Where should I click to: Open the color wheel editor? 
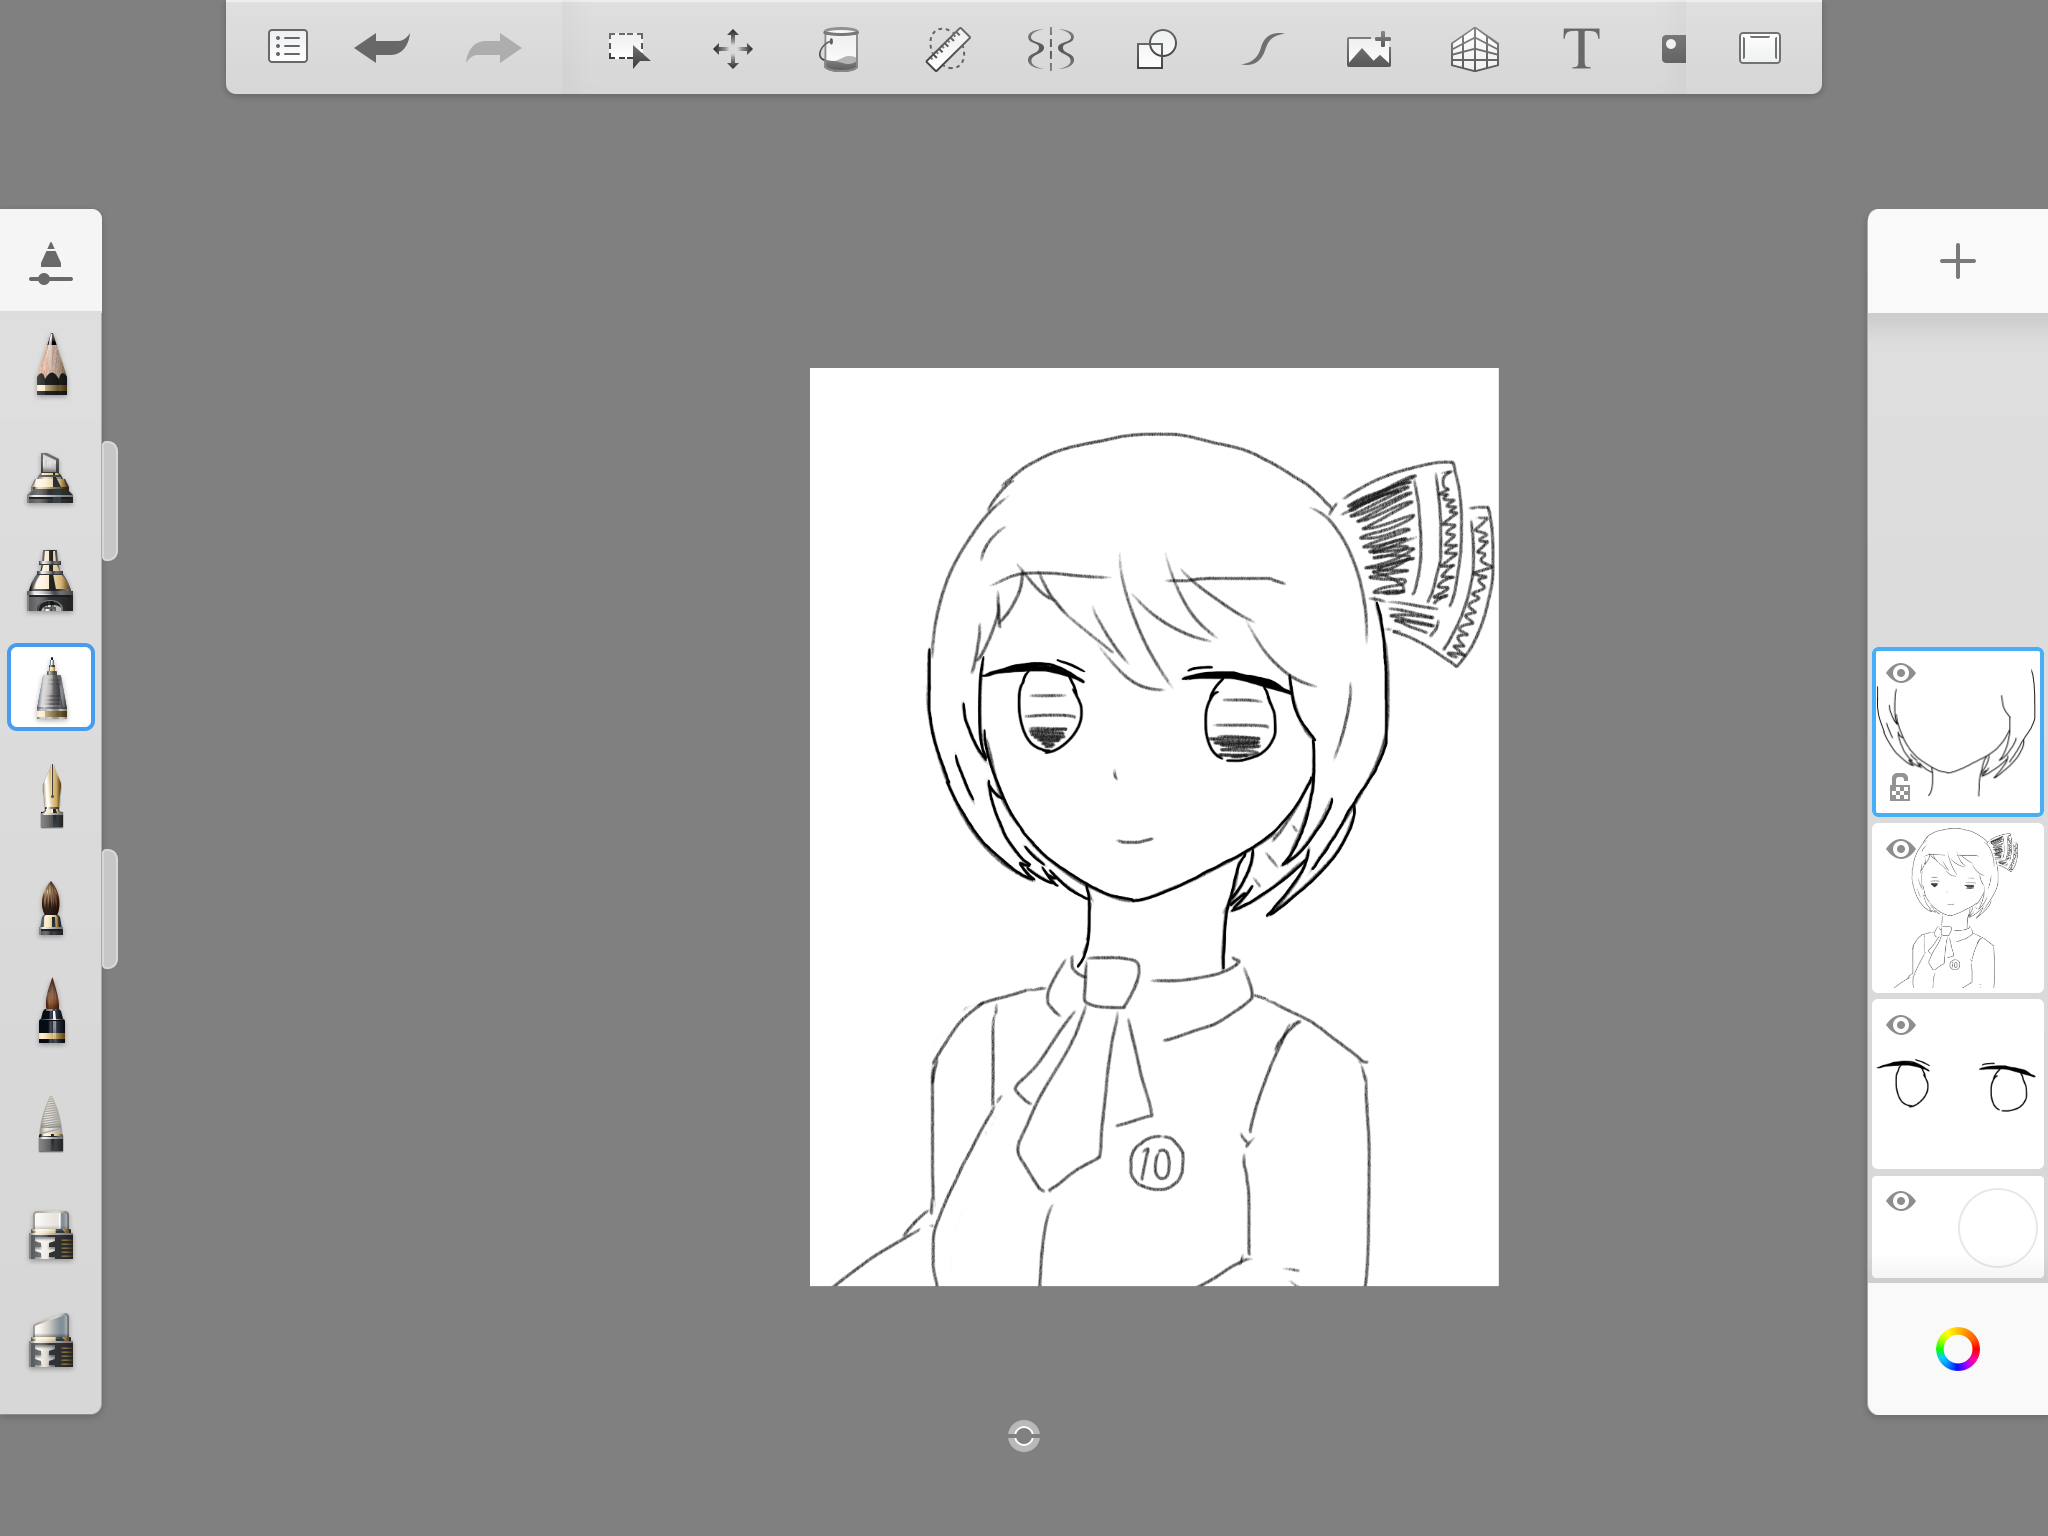pos(1957,1349)
